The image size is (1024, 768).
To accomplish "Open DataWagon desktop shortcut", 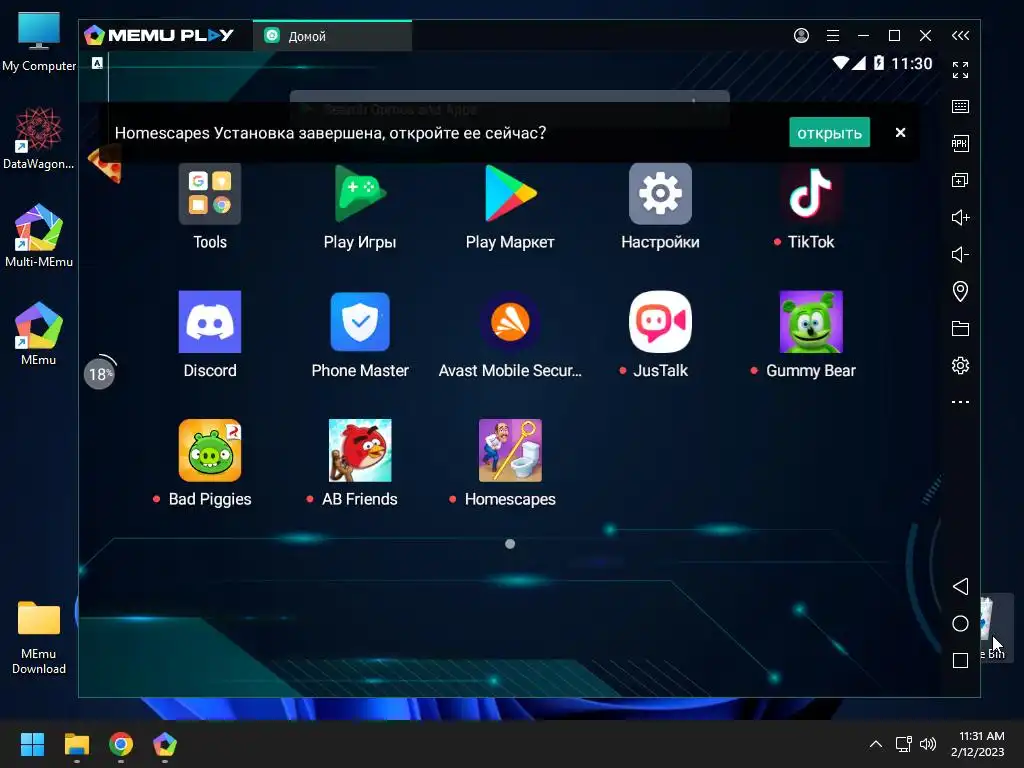I will (39, 138).
